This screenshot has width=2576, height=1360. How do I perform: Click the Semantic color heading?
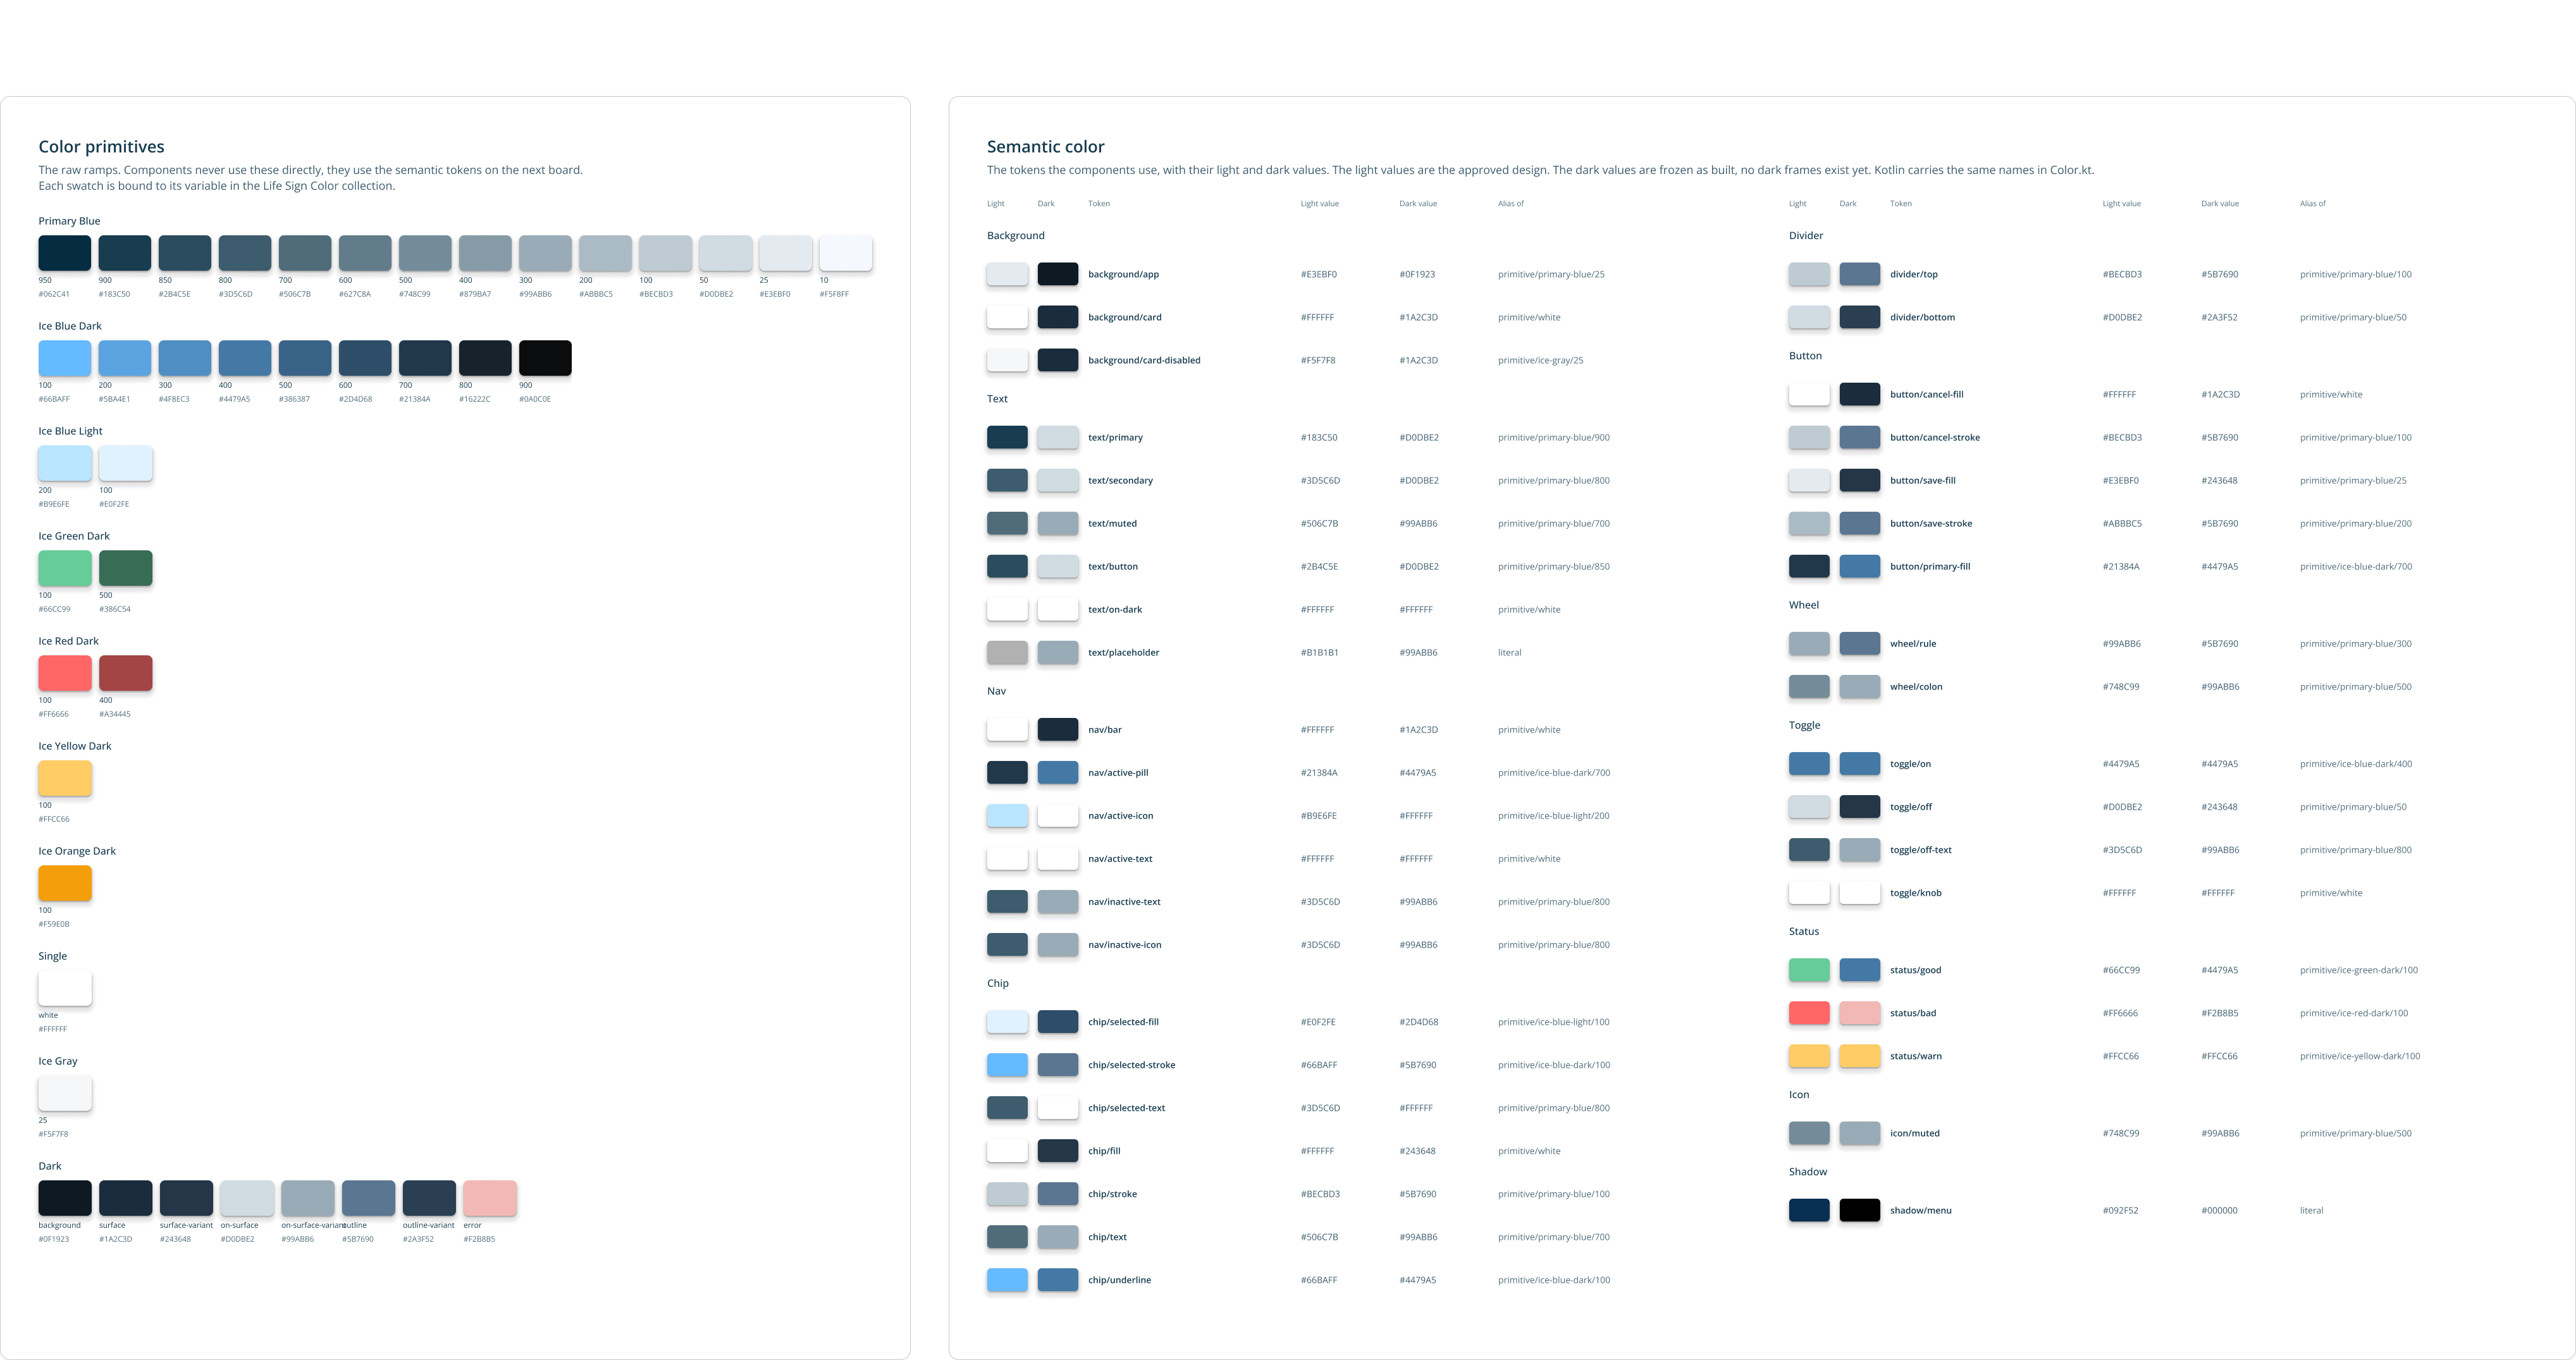tap(1045, 147)
